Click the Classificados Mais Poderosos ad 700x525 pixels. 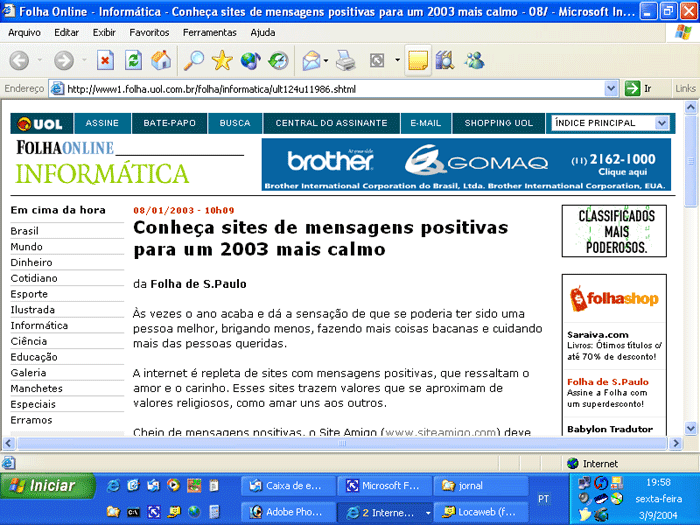pyautogui.click(x=614, y=231)
